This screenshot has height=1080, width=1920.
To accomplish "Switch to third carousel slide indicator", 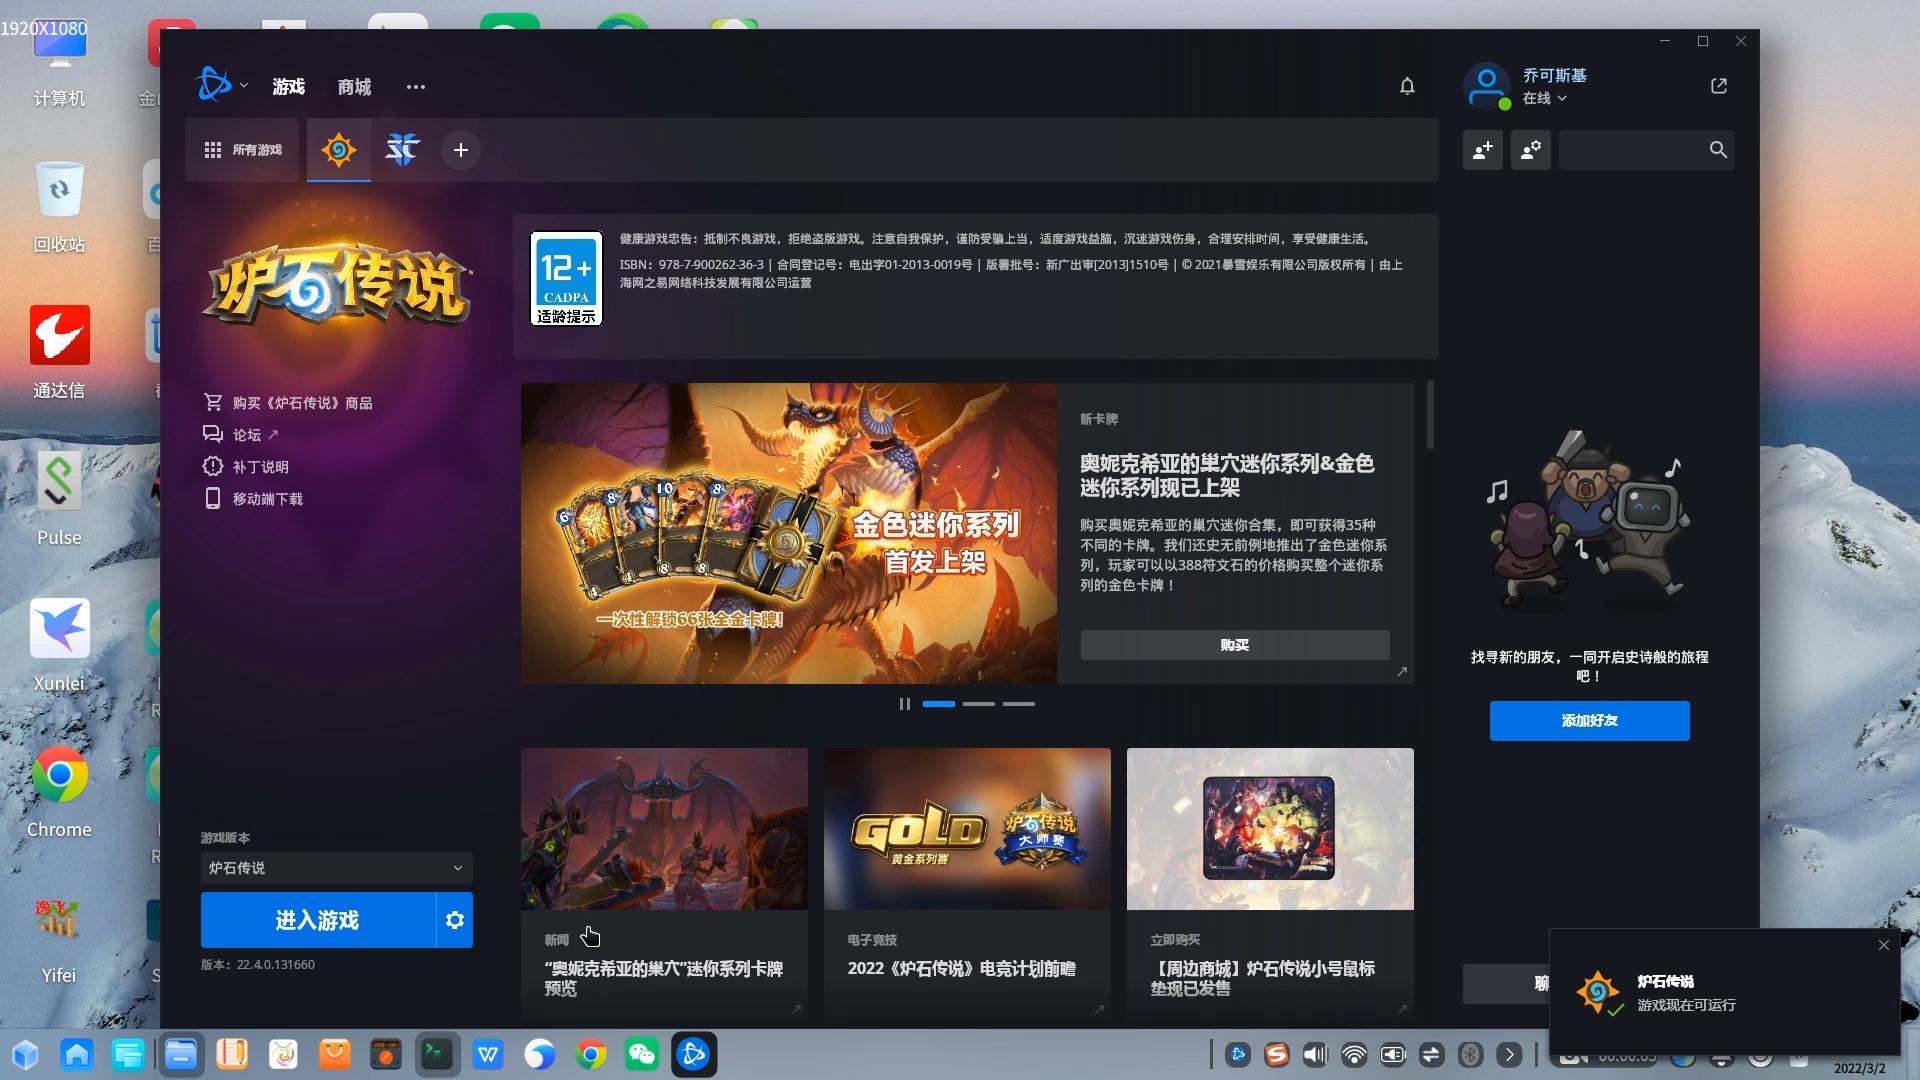I will [x=1018, y=704].
